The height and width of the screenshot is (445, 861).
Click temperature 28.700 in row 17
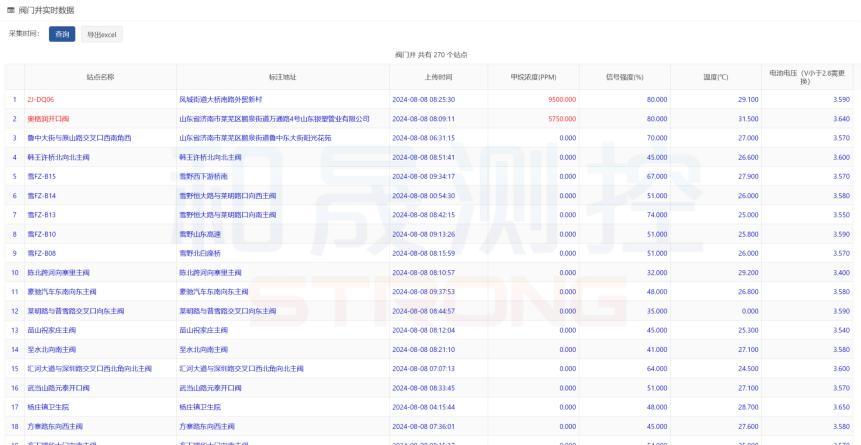748,407
